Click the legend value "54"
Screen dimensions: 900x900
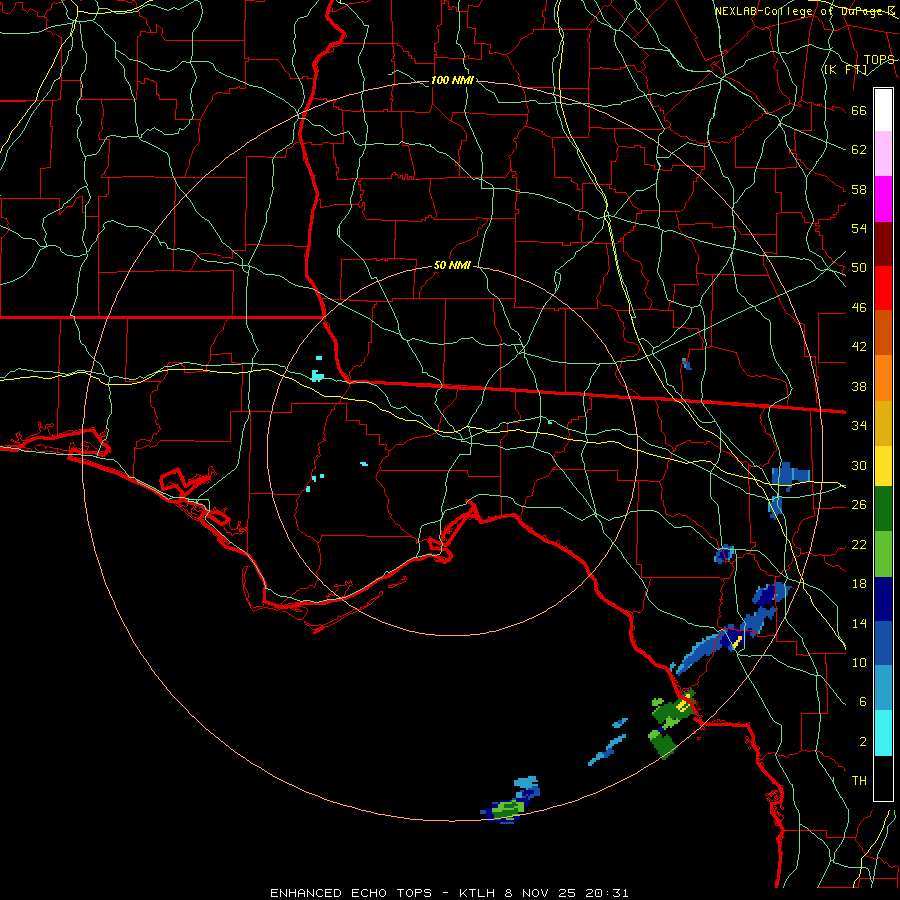859,228
